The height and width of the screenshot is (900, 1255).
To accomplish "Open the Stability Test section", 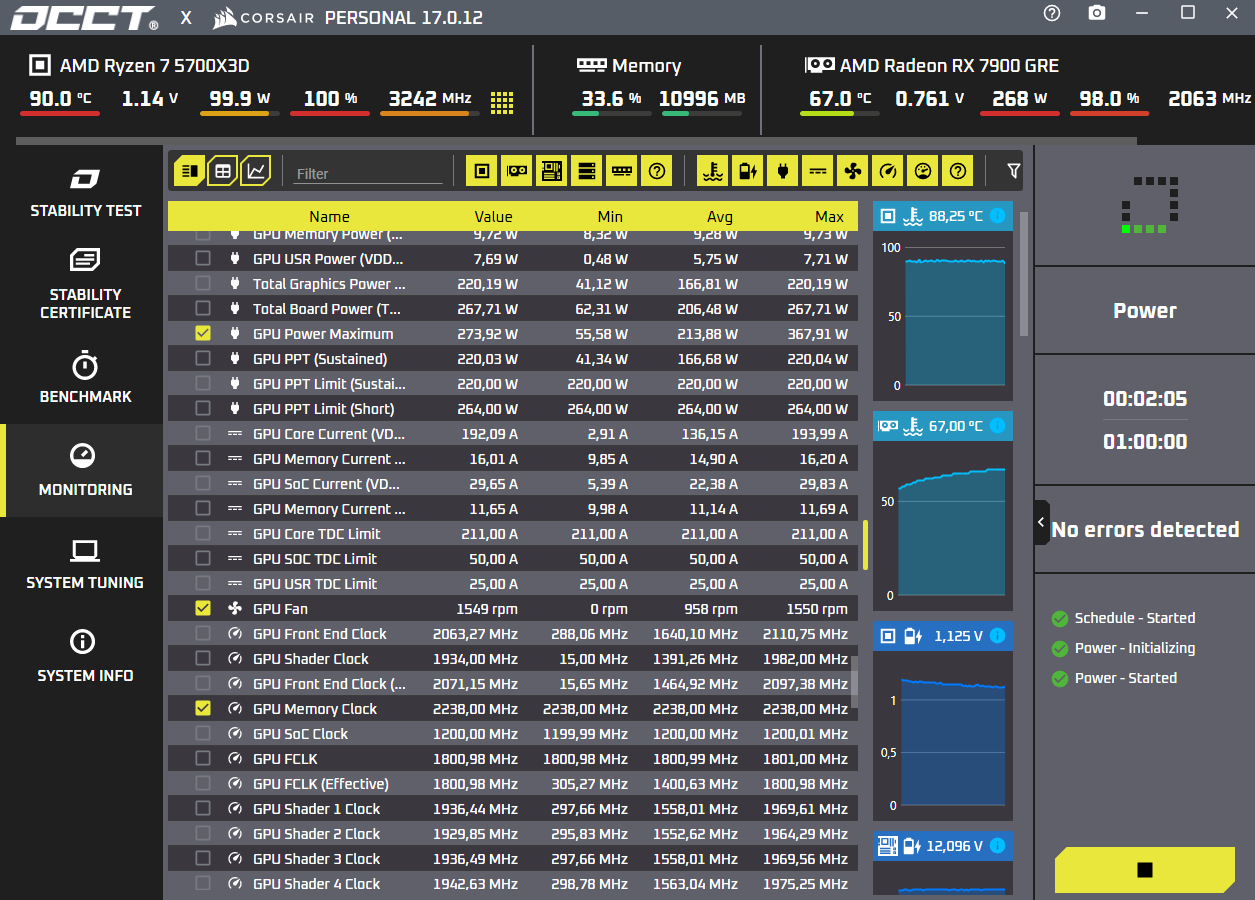I will [x=85, y=193].
